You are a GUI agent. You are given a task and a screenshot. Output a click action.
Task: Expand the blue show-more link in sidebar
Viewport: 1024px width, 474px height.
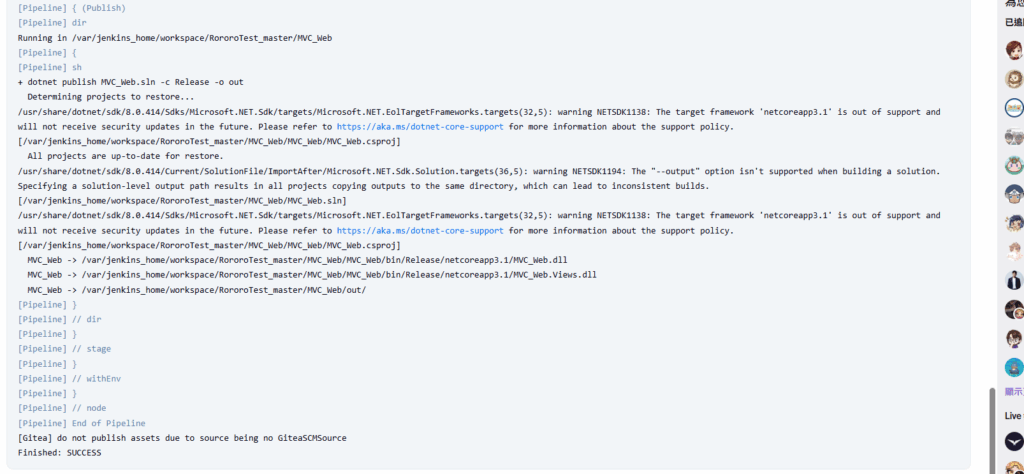click(x=1013, y=392)
